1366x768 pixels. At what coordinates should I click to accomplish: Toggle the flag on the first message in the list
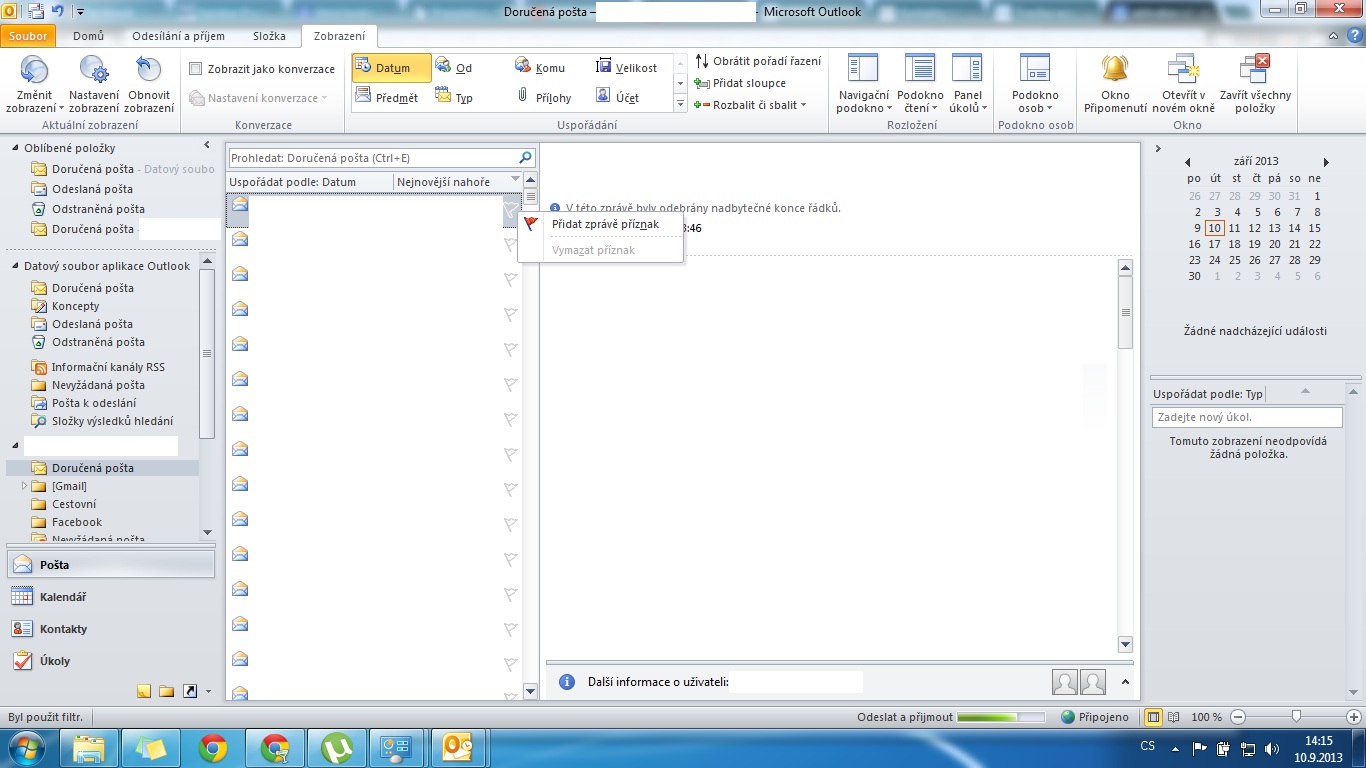click(x=510, y=210)
